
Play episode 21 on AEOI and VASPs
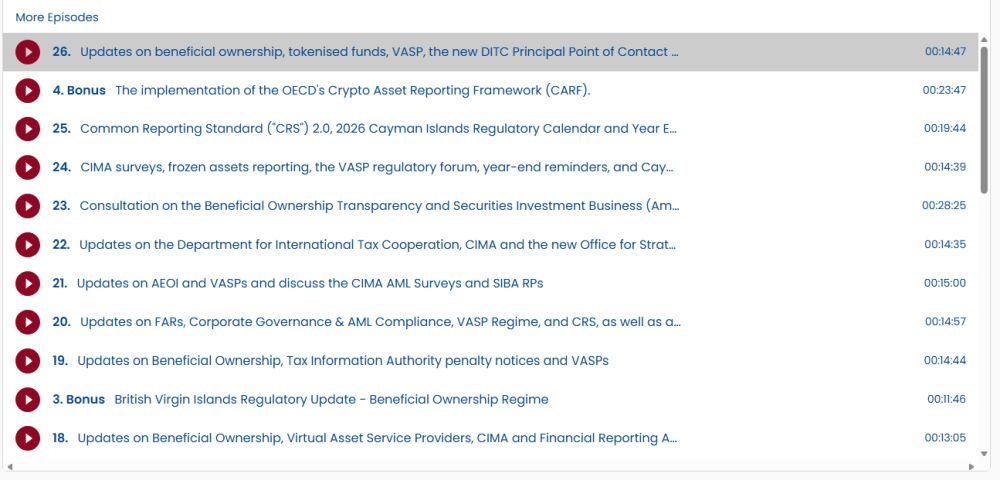[x=28, y=284]
